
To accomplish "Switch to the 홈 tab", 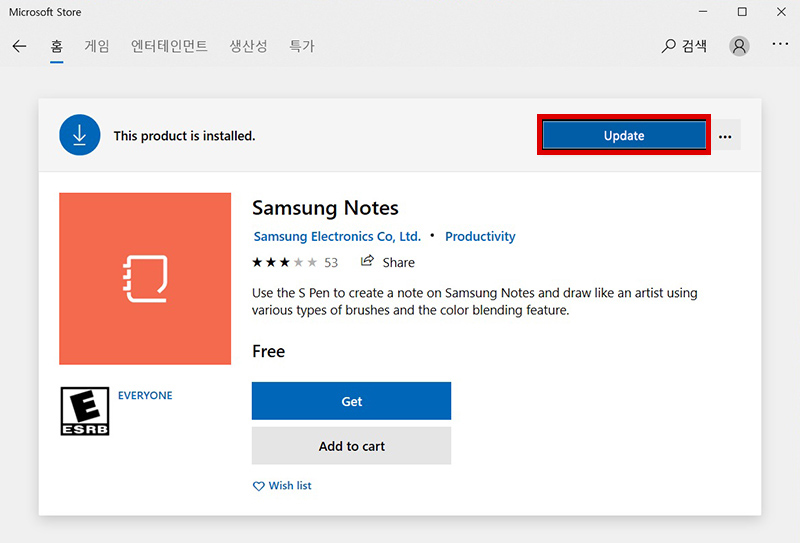I will 57,46.
